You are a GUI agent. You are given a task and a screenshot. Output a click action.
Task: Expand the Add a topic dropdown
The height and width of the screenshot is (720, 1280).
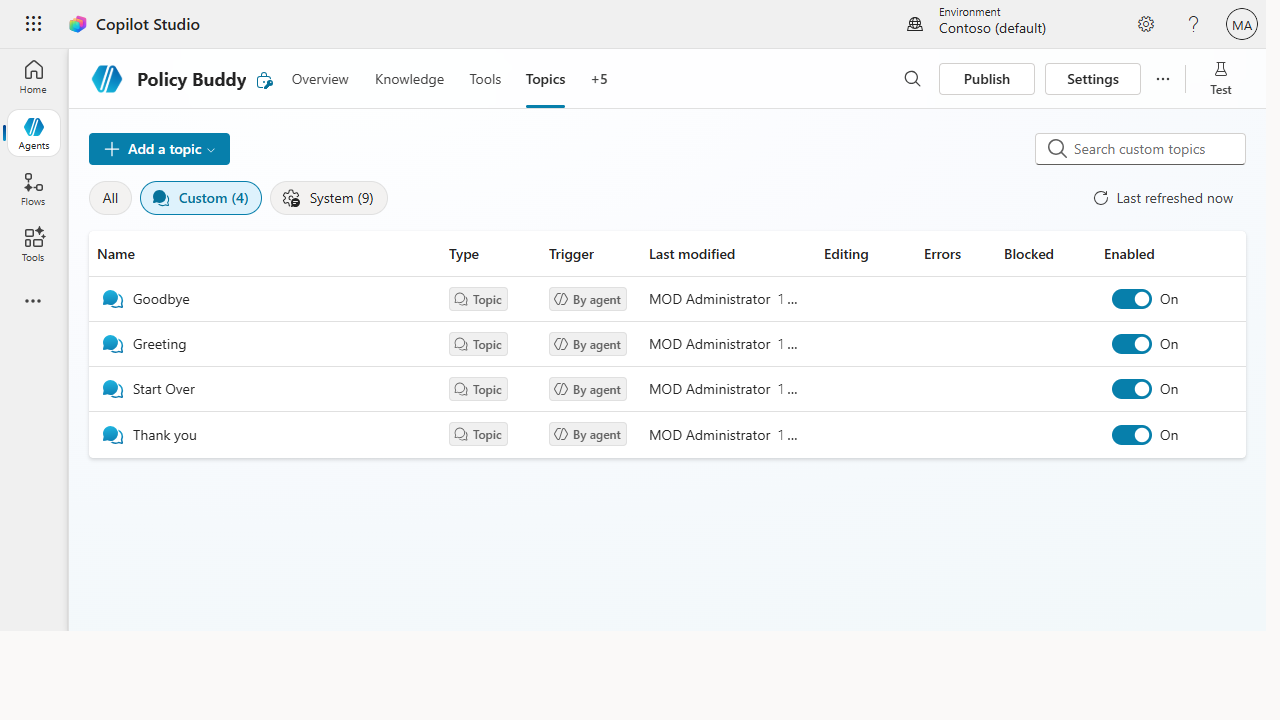click(159, 149)
